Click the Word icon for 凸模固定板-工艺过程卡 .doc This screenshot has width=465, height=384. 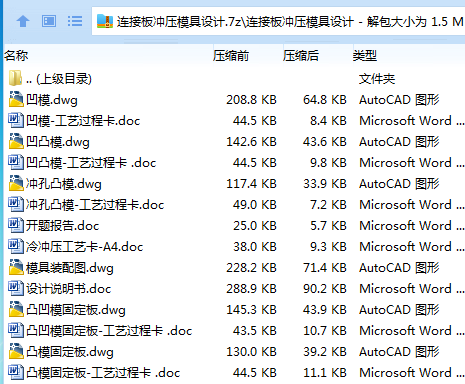point(16,372)
